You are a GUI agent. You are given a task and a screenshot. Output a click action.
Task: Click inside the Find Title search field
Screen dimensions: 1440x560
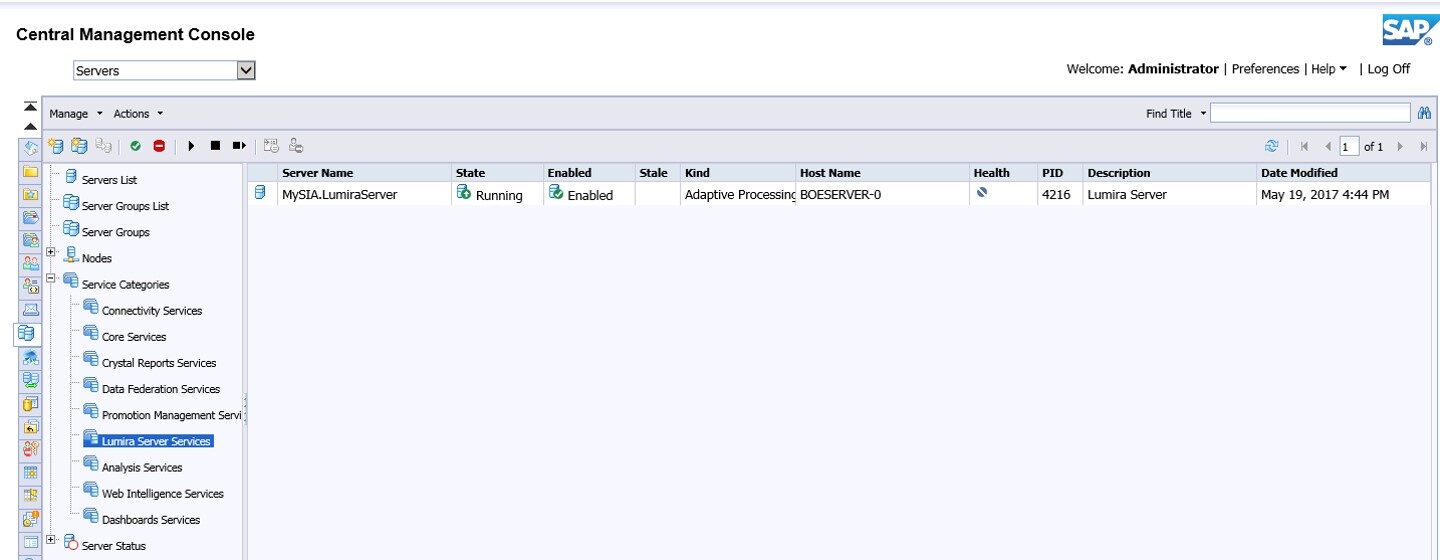pos(1309,113)
